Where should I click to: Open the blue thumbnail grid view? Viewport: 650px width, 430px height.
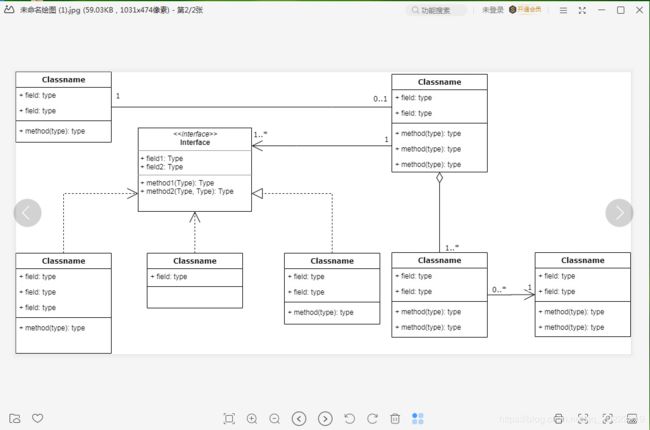[417, 418]
